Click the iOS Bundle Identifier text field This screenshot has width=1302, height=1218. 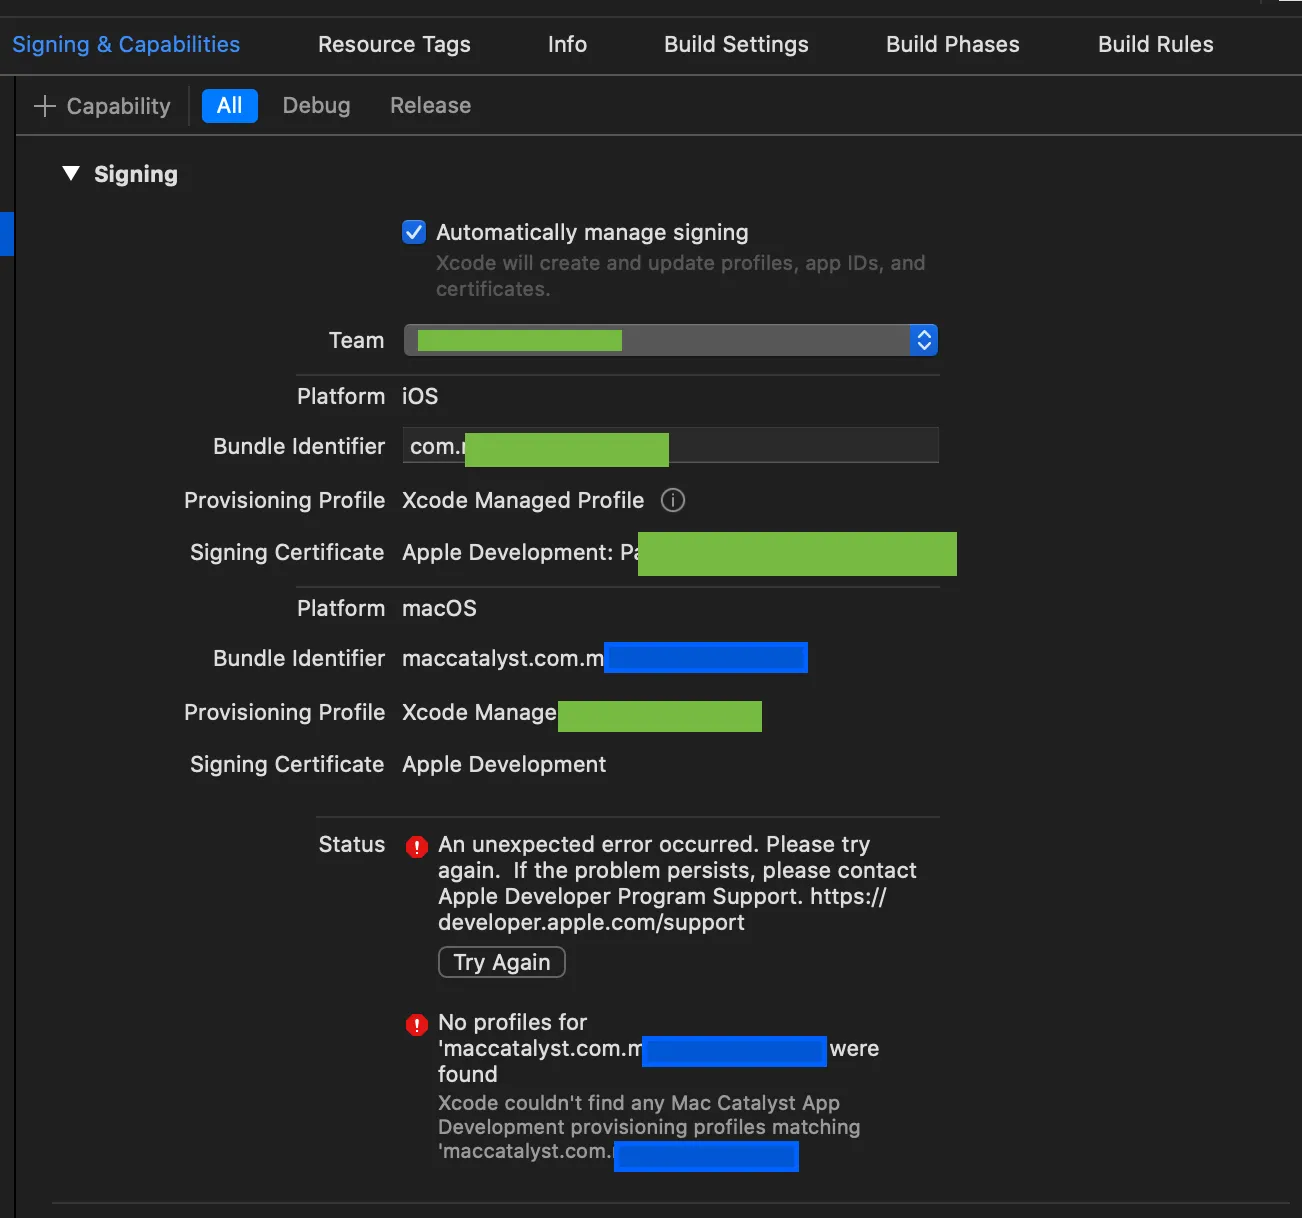coord(800,446)
